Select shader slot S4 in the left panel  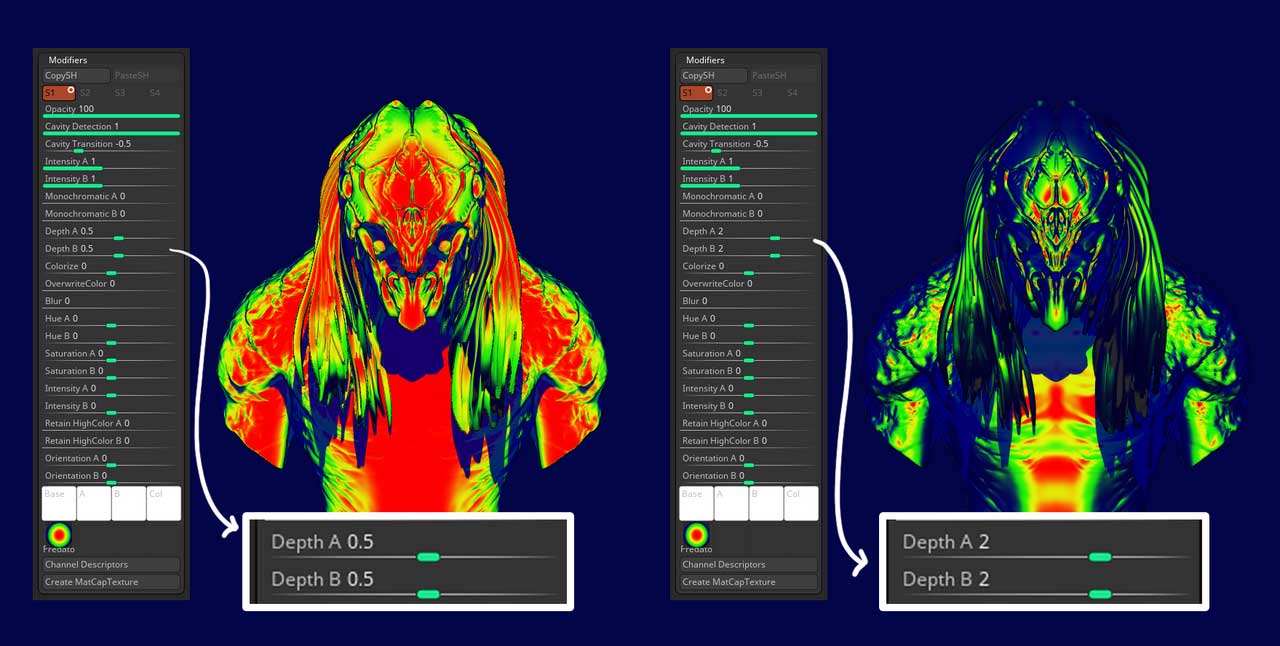click(163, 93)
